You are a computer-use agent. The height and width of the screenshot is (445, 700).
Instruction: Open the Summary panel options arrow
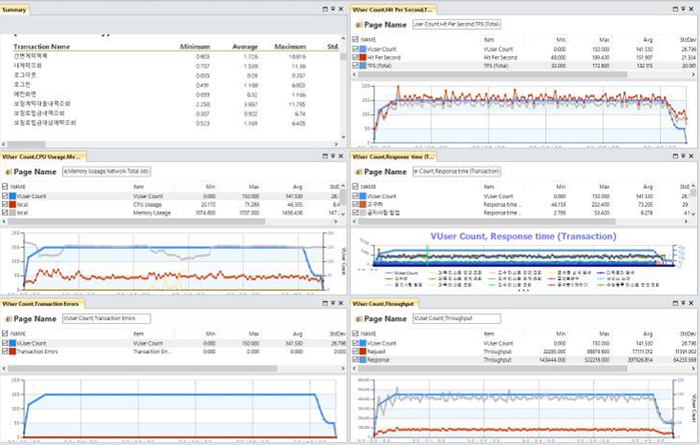tap(333, 9)
